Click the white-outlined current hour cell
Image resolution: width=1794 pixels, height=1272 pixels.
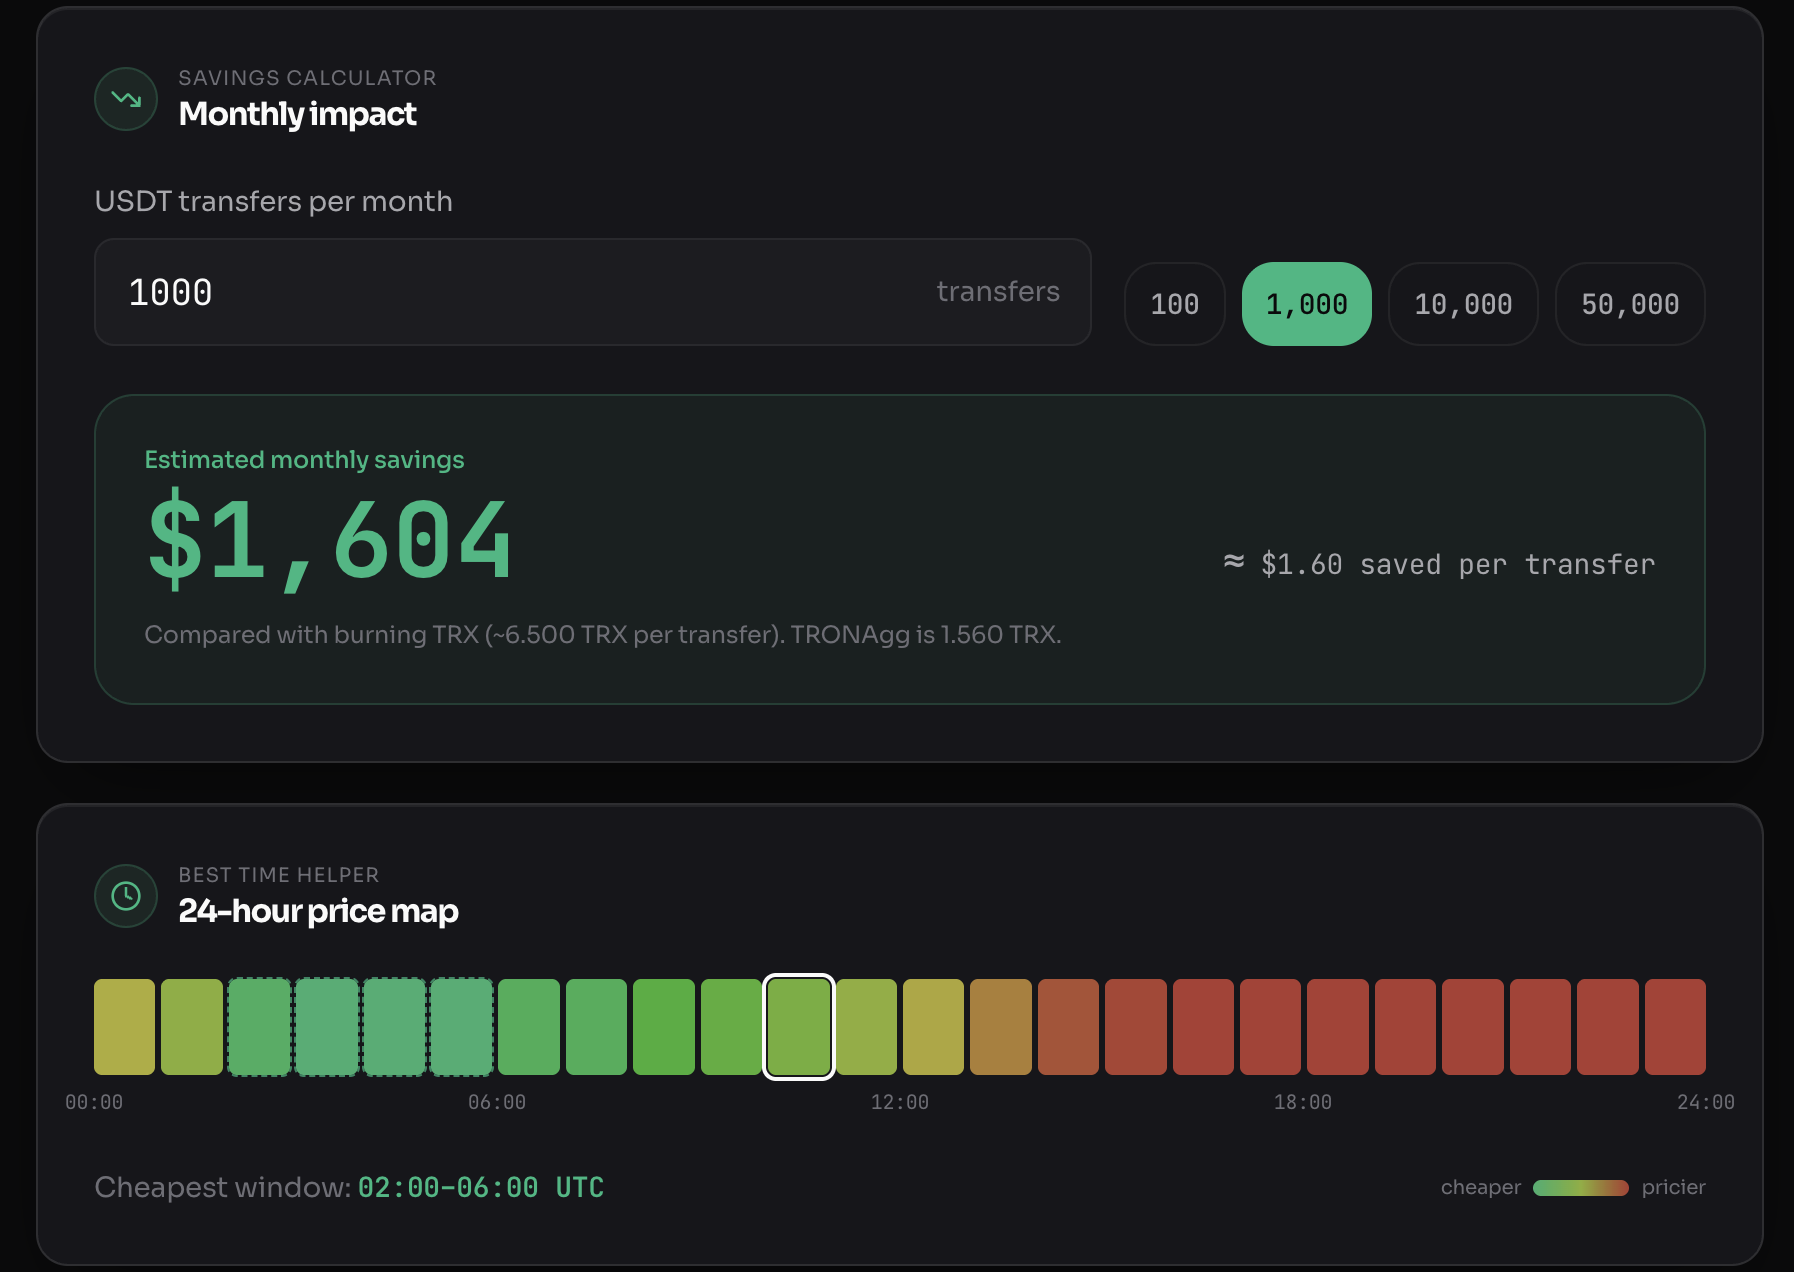tap(799, 1027)
